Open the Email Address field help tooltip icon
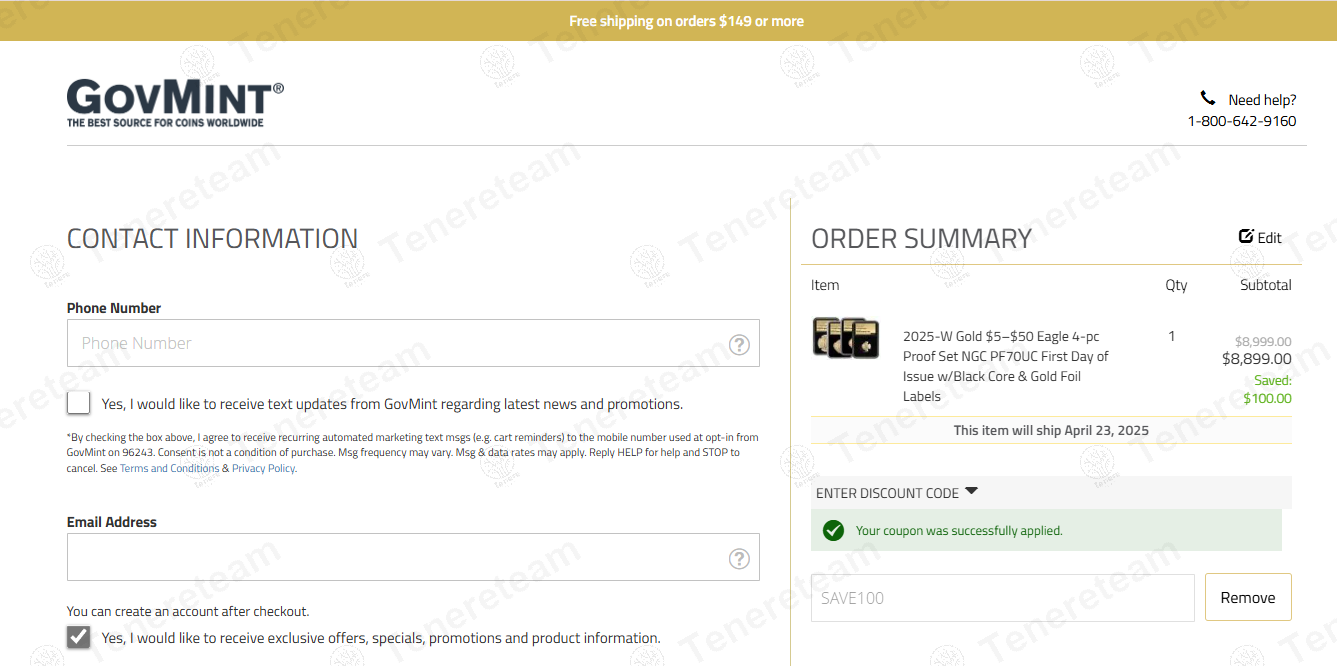This screenshot has width=1337, height=666. tap(739, 558)
